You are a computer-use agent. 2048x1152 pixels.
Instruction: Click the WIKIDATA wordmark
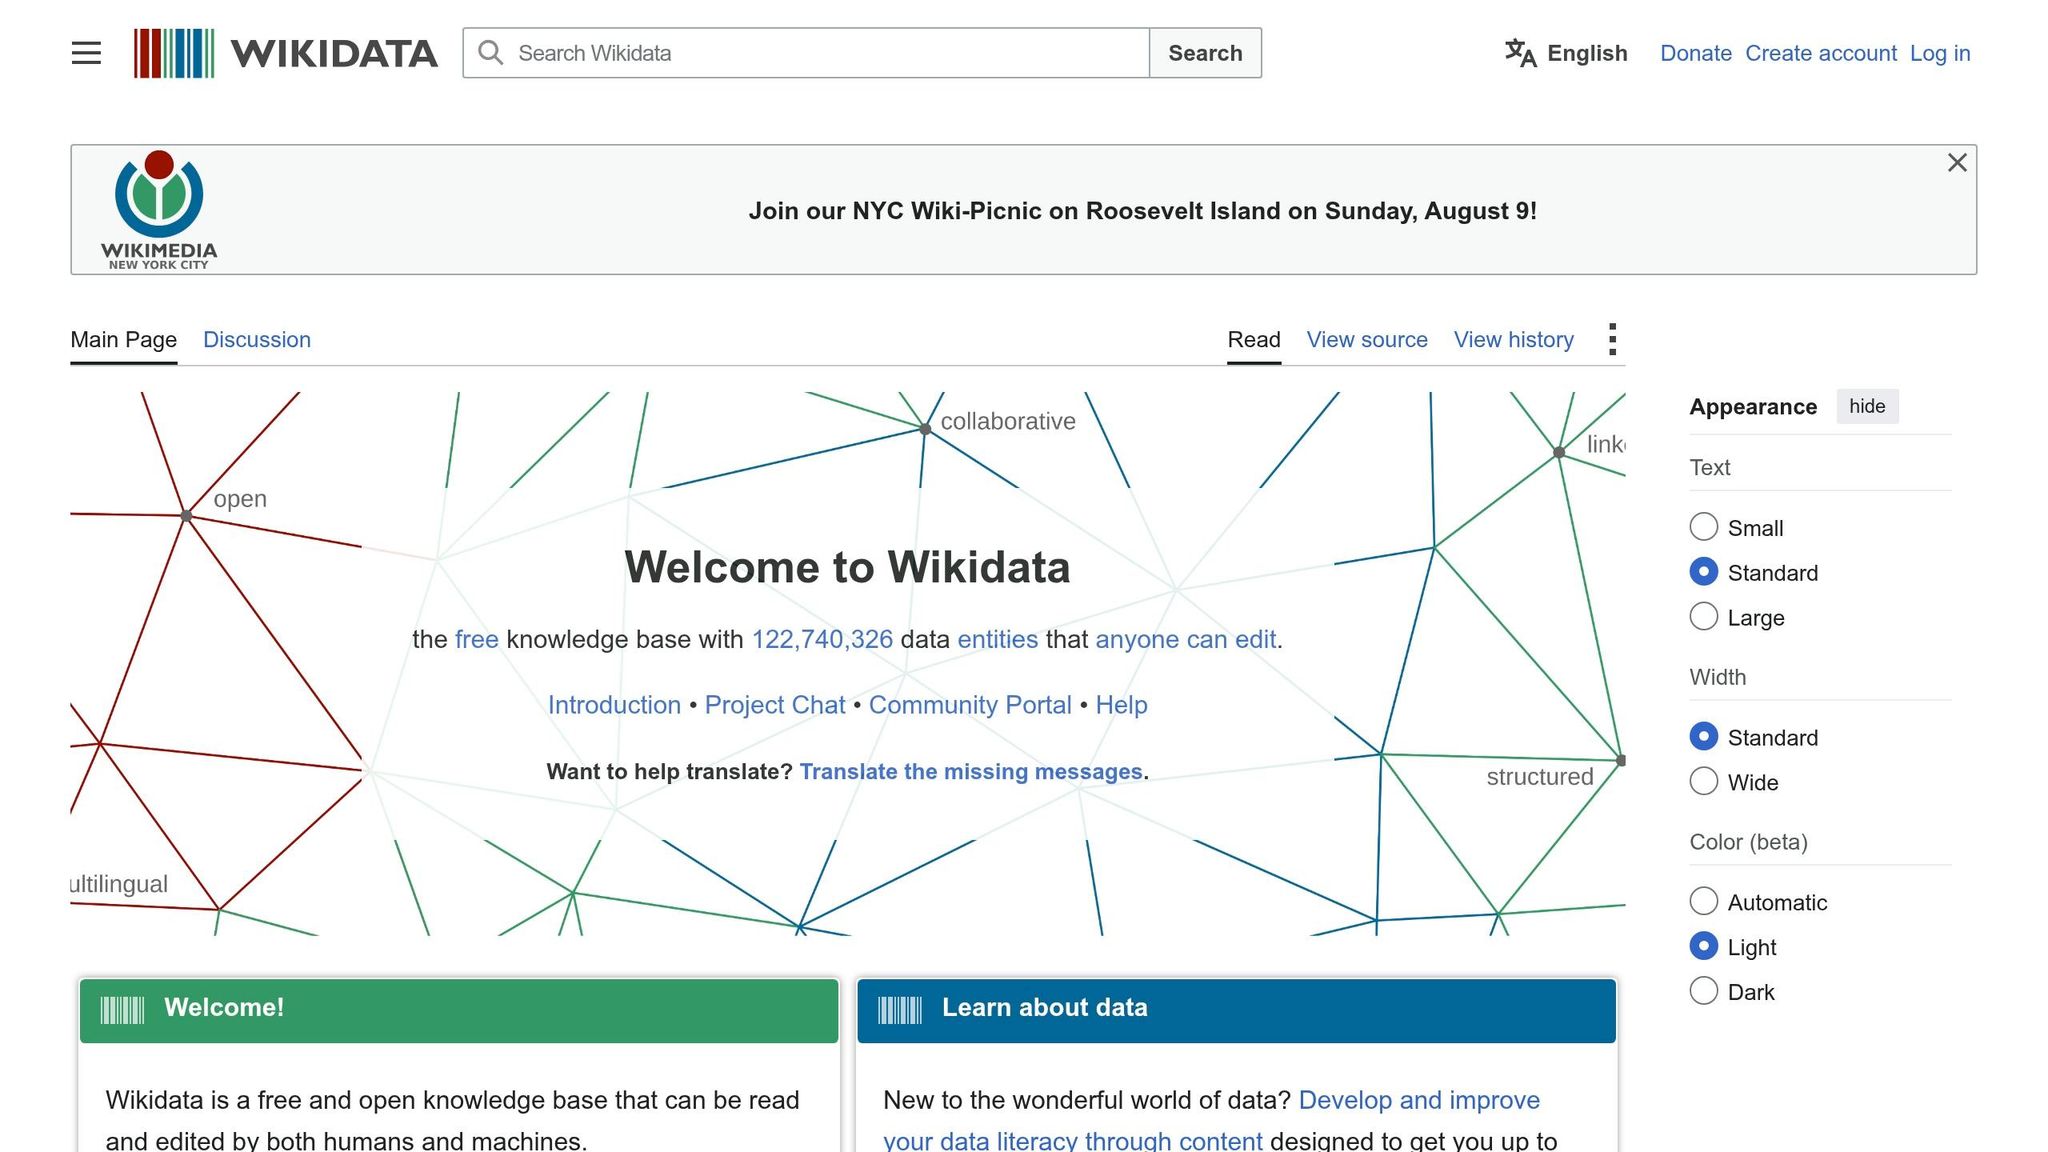coord(334,53)
